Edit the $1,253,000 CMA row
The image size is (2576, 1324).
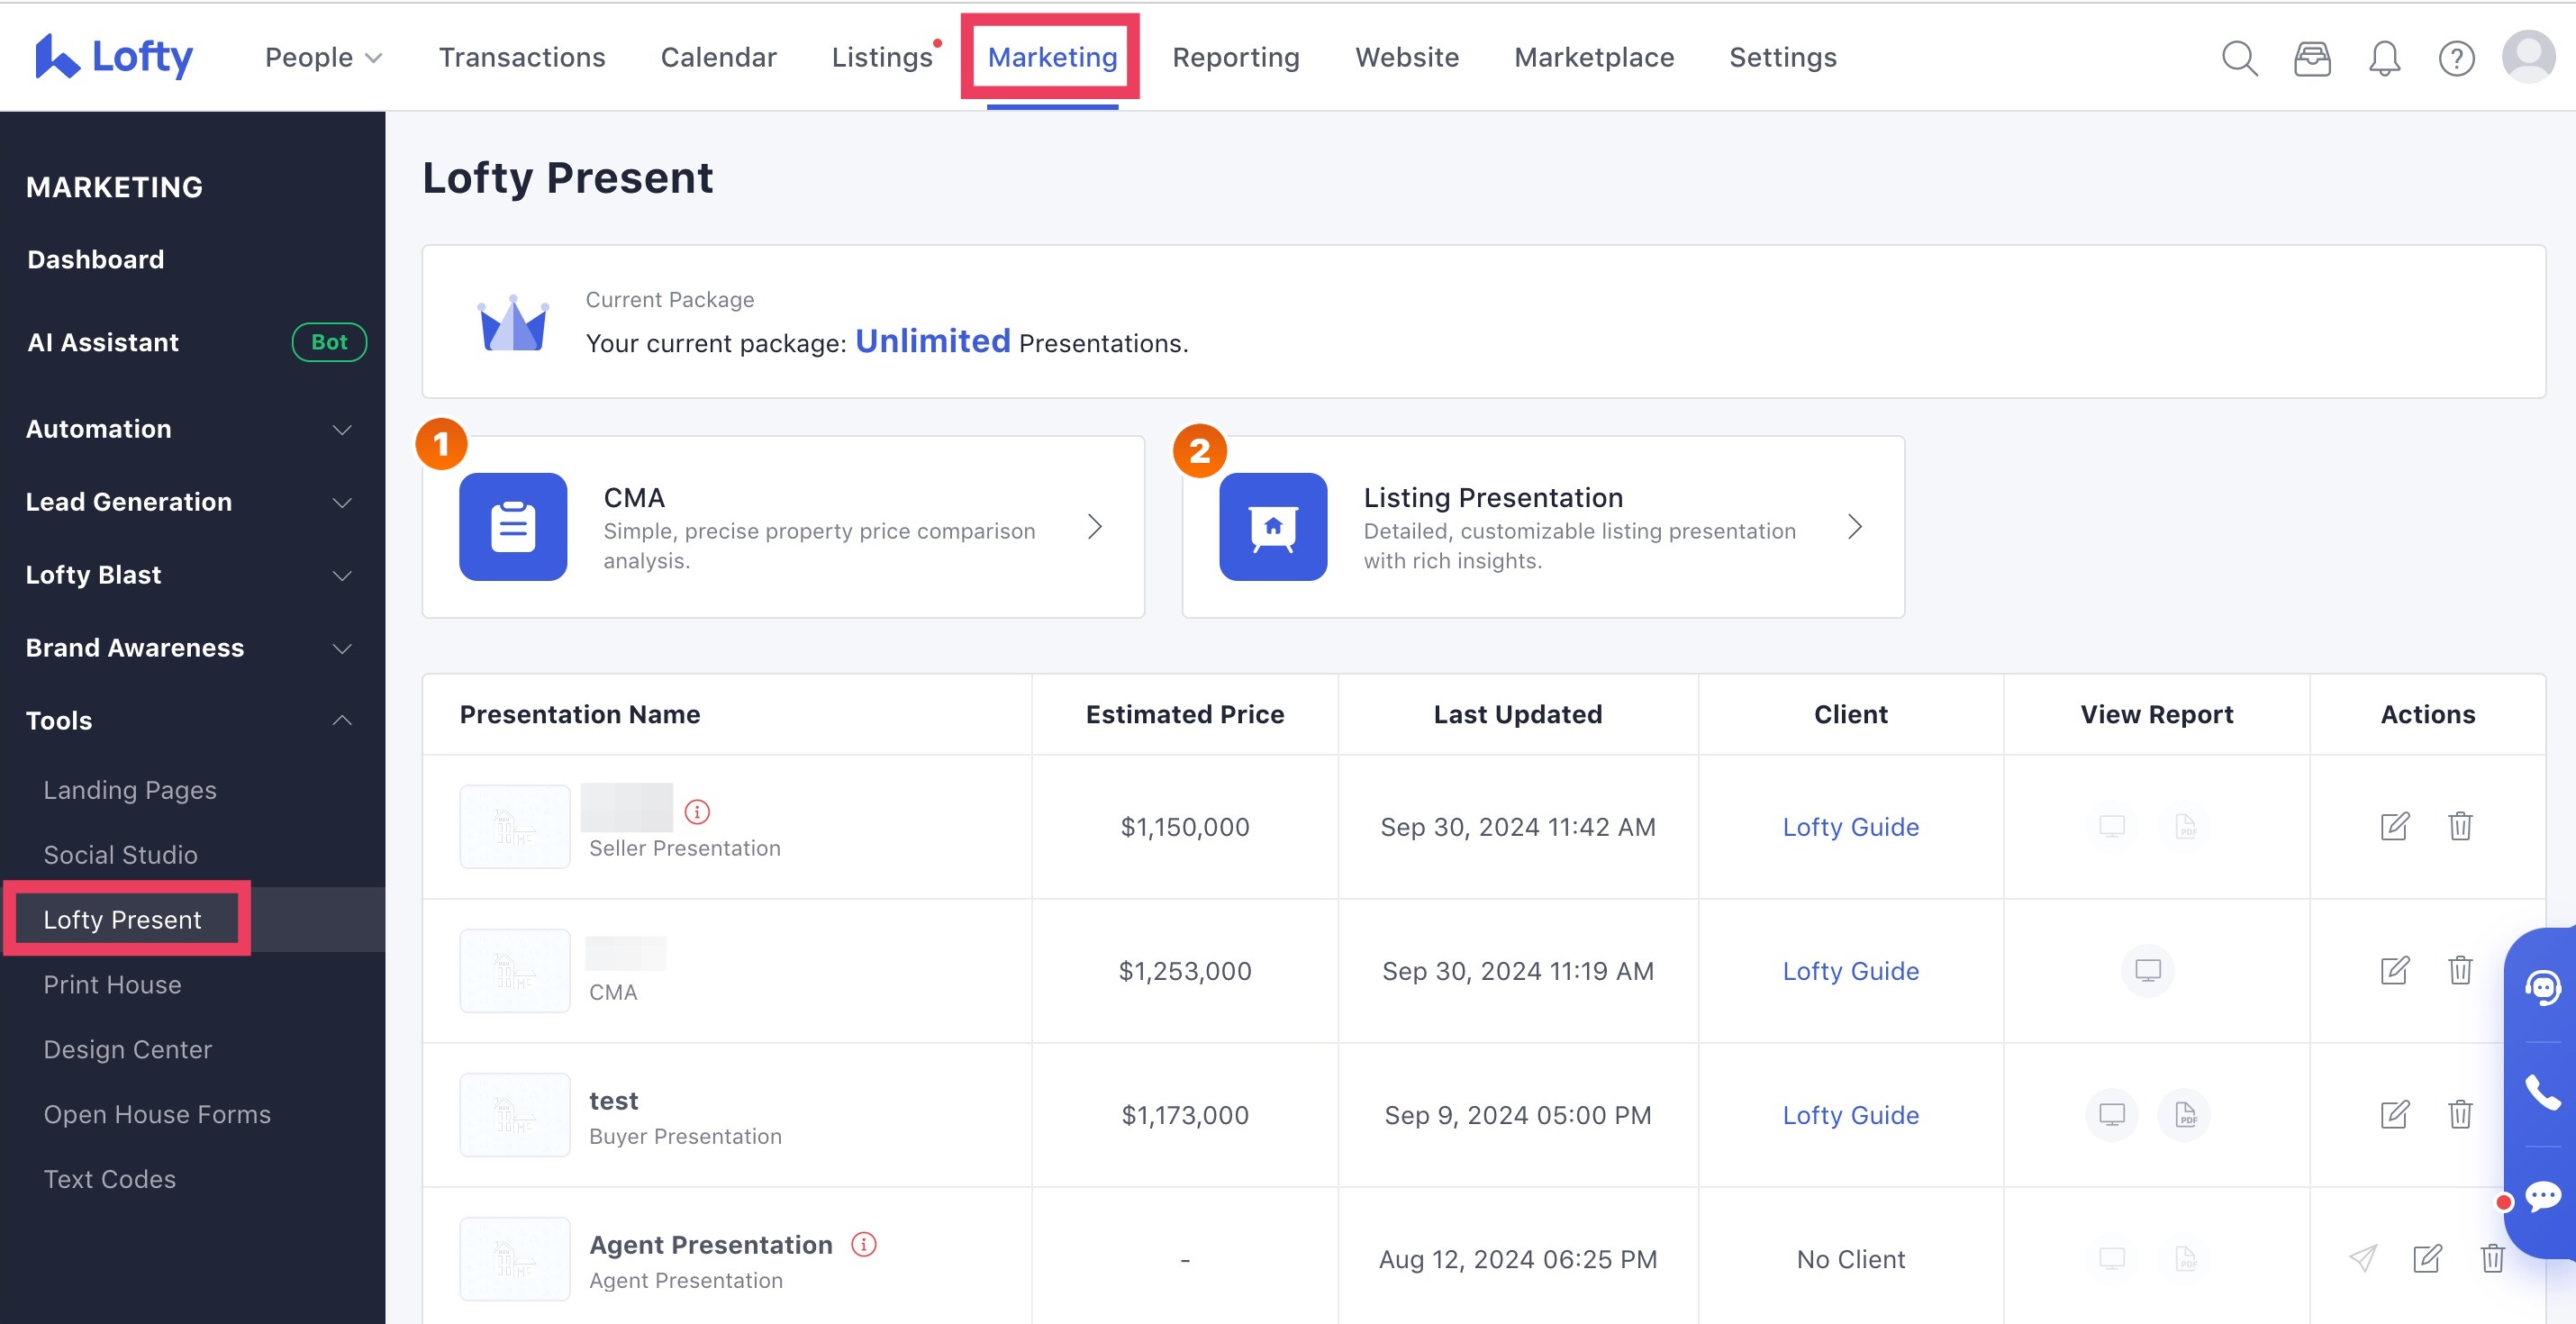pyautogui.click(x=2395, y=970)
